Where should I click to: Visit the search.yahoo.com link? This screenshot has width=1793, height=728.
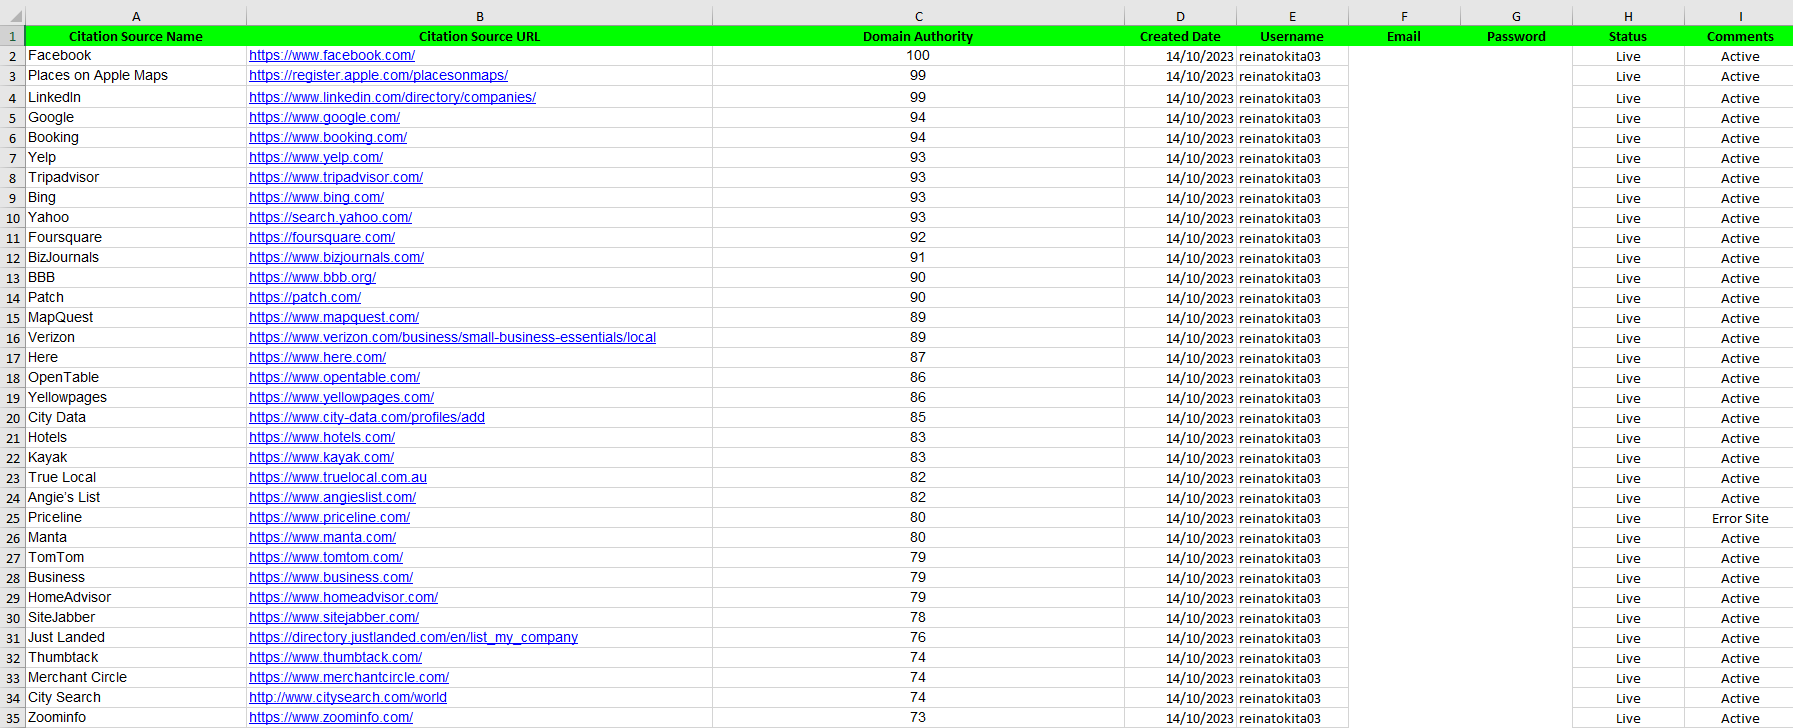tap(330, 218)
